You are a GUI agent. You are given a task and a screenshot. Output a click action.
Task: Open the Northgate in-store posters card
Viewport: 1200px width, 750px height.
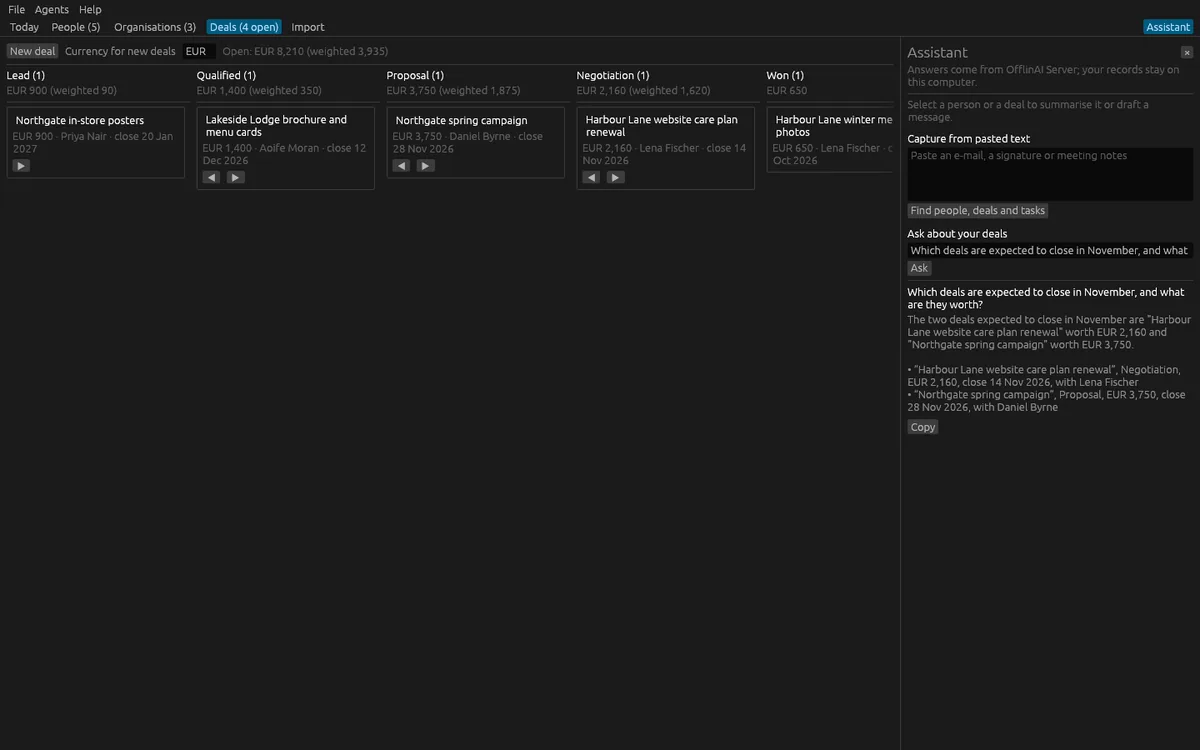(x=96, y=142)
